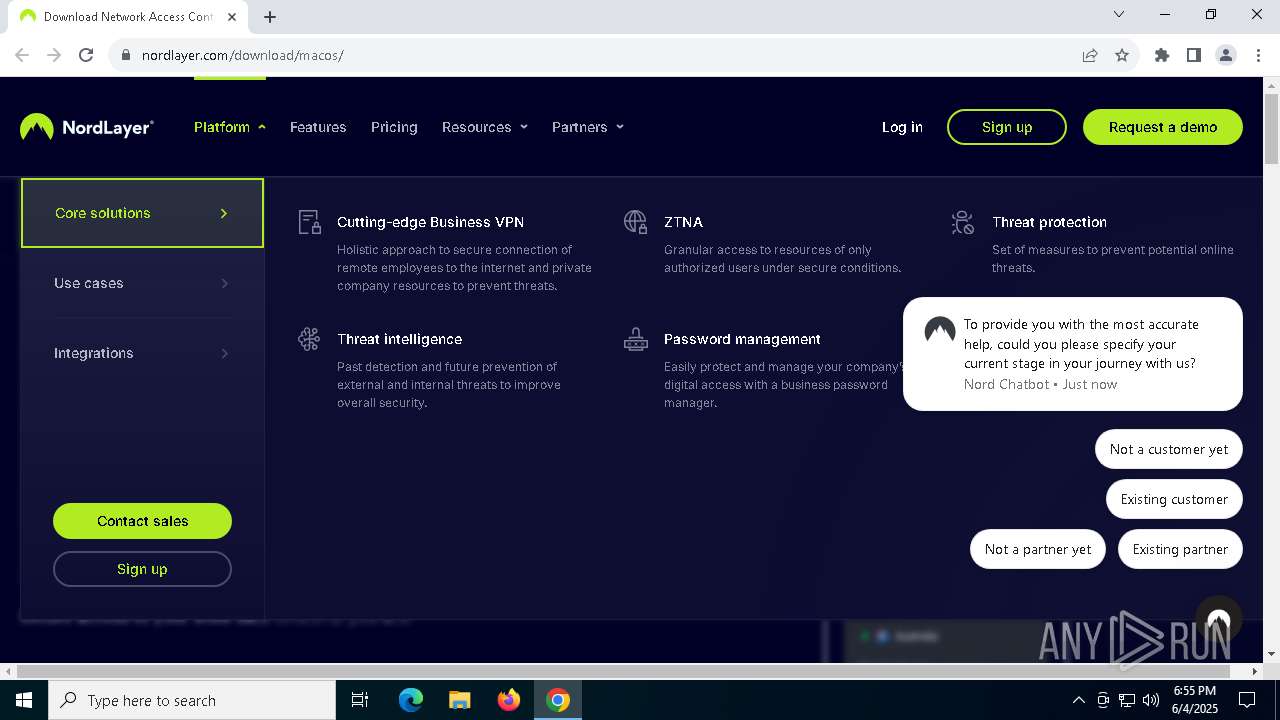Image resolution: width=1280 pixels, height=720 pixels.
Task: Select the Core solutions category
Action: [x=142, y=213]
